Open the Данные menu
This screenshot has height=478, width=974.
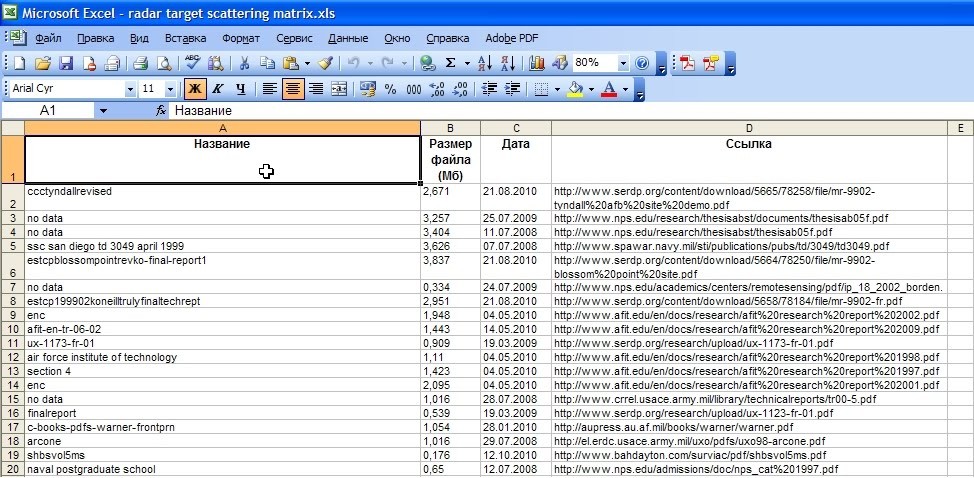click(x=348, y=38)
